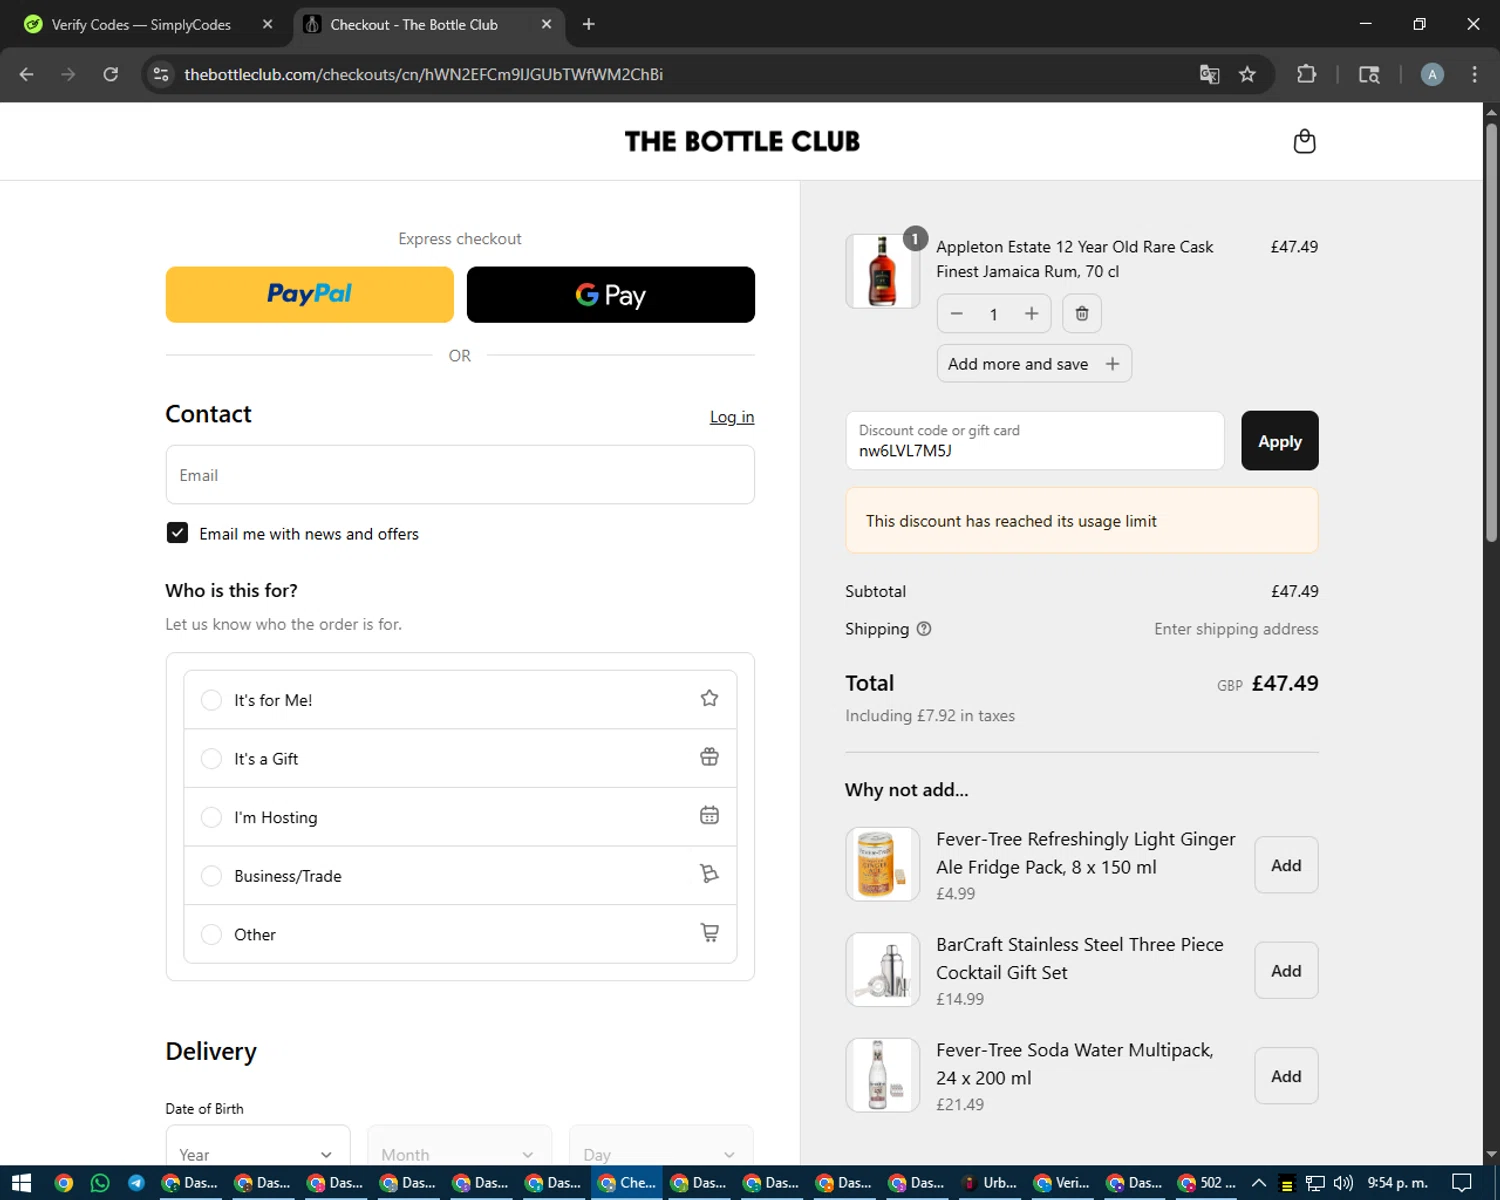
Task: Click trolley icon in Business/Trade row
Action: click(x=709, y=874)
